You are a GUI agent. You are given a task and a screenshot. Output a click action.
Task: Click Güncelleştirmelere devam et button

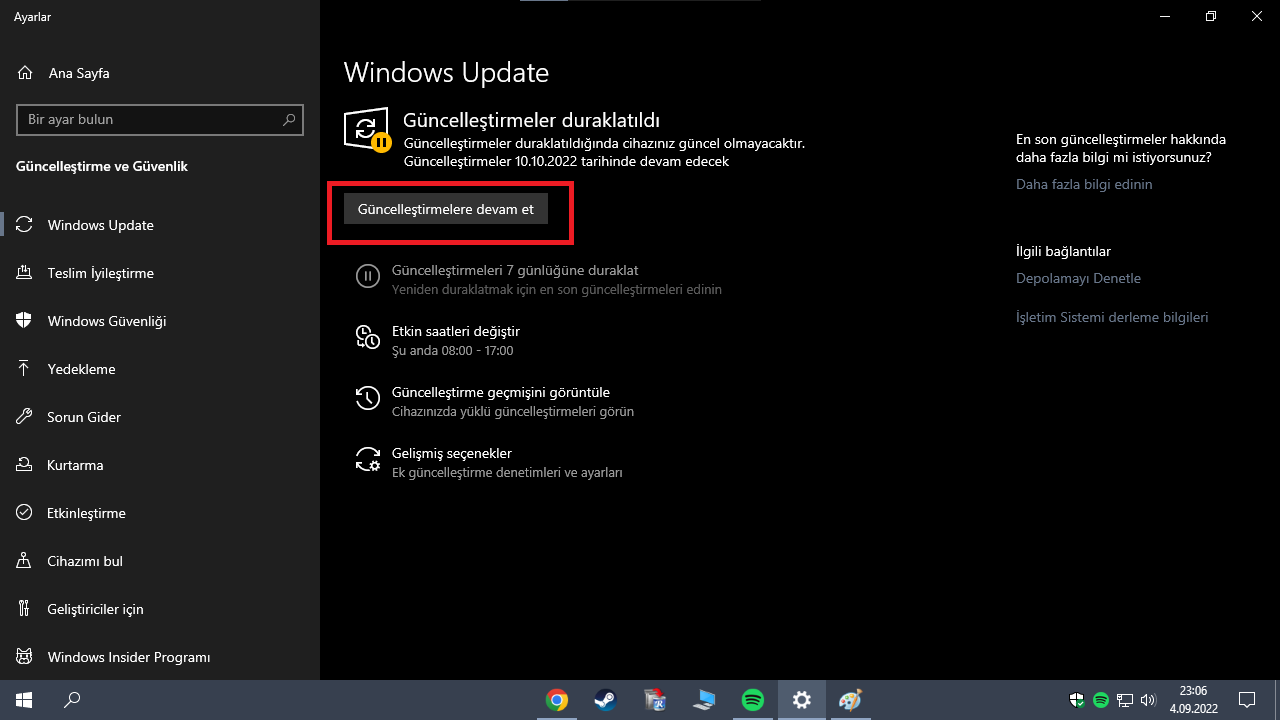click(446, 209)
